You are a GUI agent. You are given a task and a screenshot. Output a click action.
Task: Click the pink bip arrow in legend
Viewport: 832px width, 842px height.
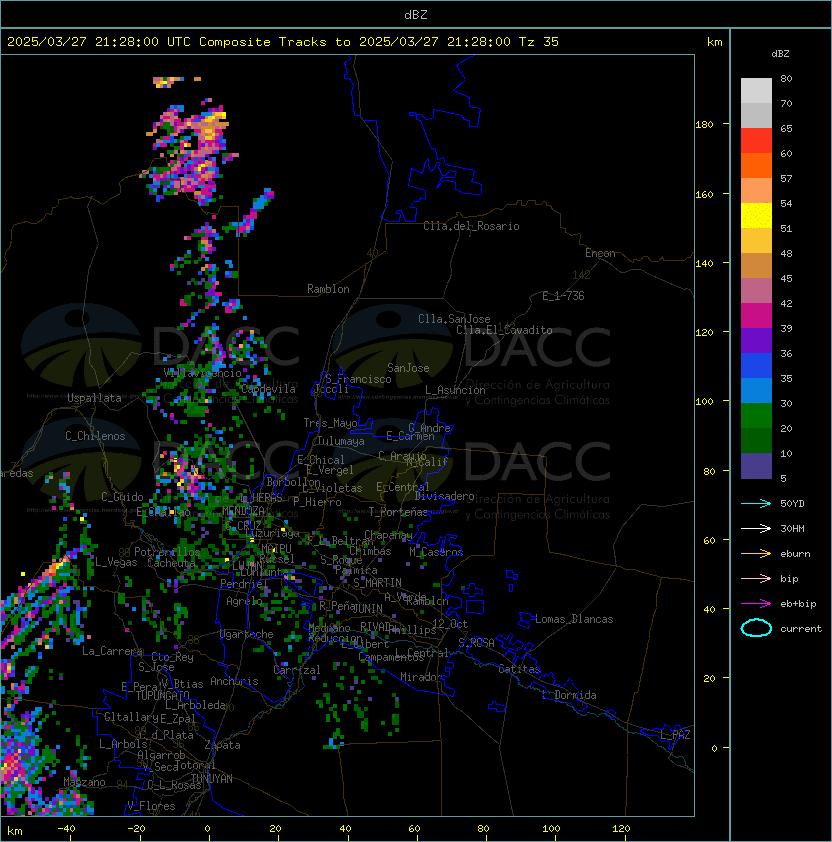[x=756, y=579]
